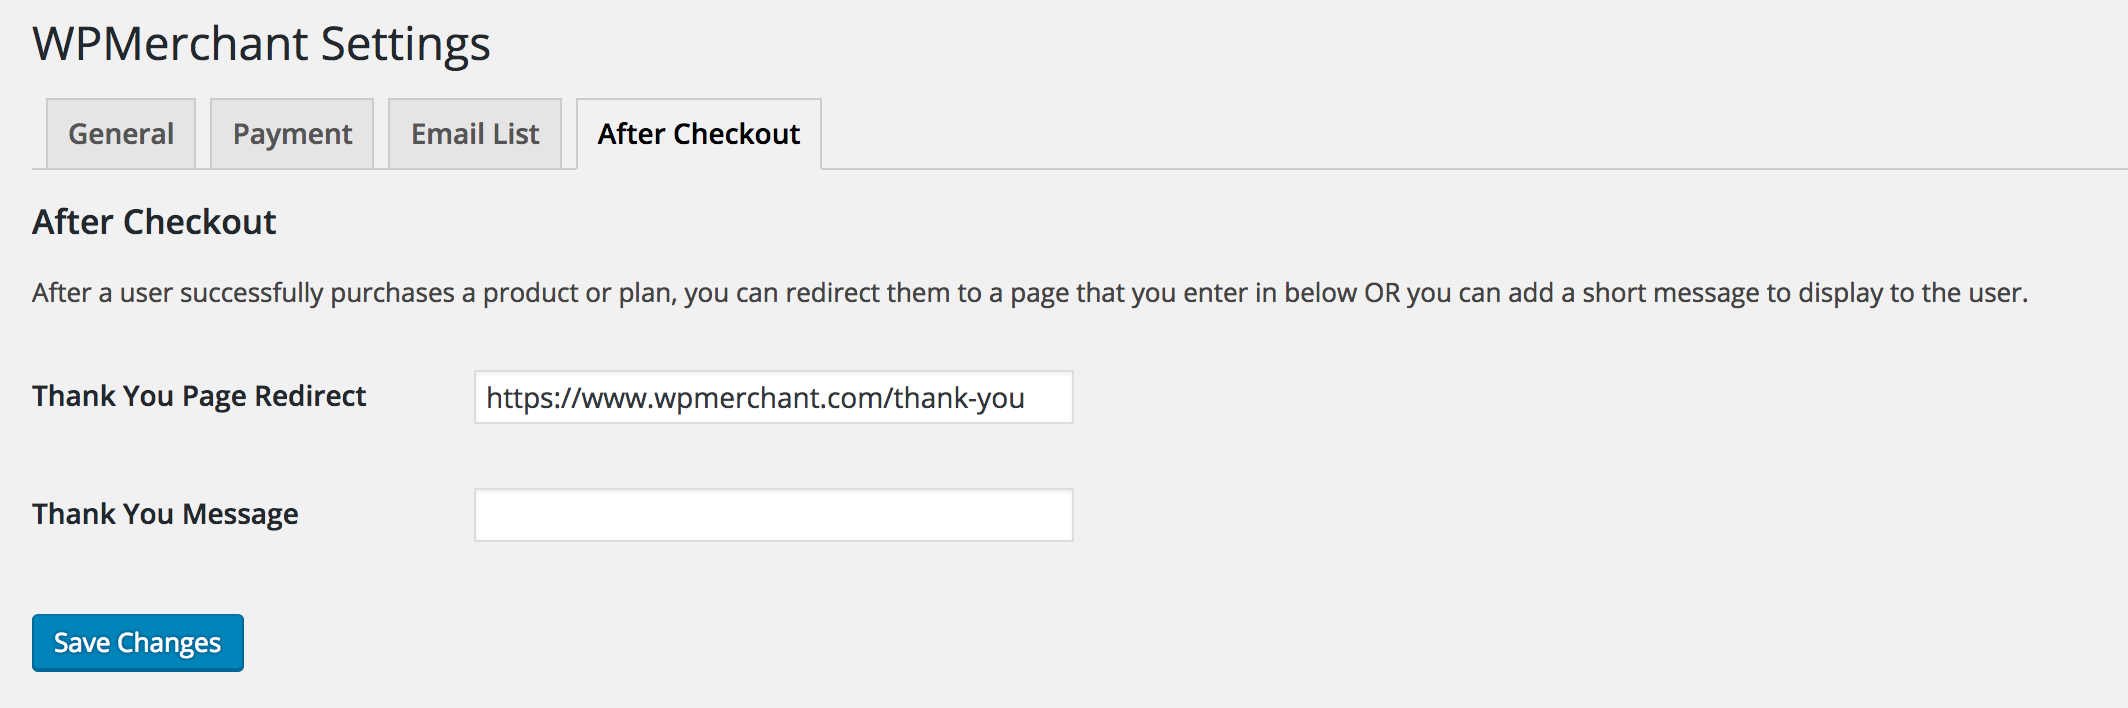This screenshot has height=708, width=2128.
Task: Select the blank message text box
Action: (773, 515)
